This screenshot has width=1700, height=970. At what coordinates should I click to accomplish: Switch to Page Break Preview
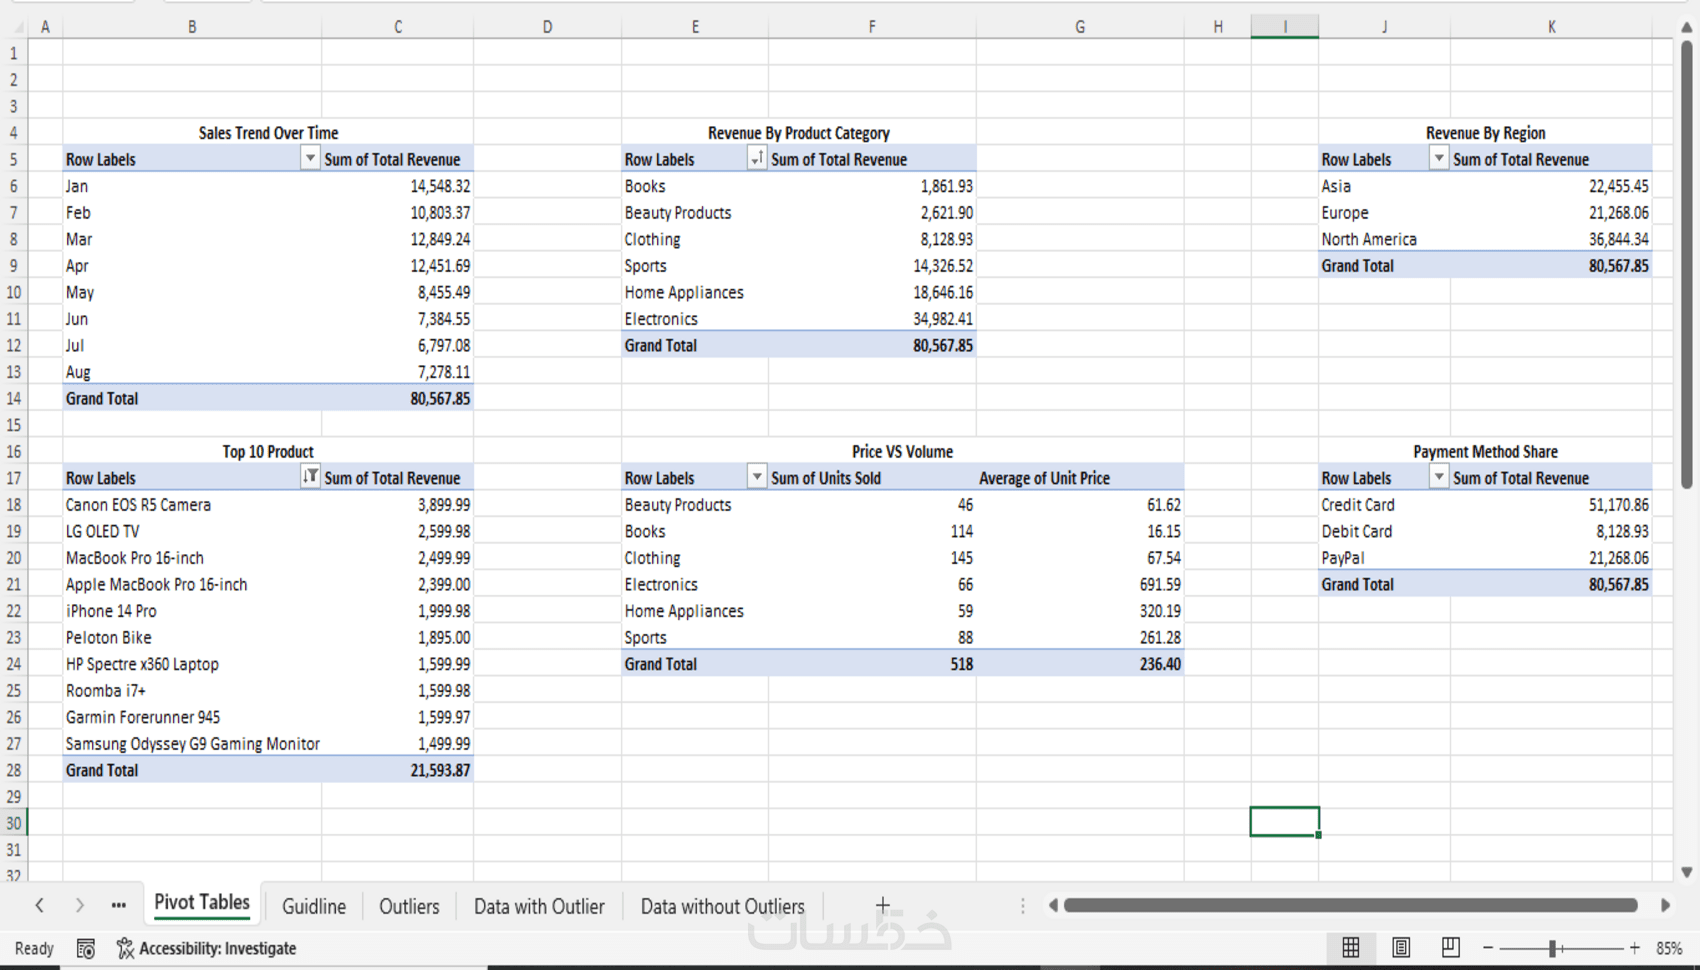[x=1451, y=947]
